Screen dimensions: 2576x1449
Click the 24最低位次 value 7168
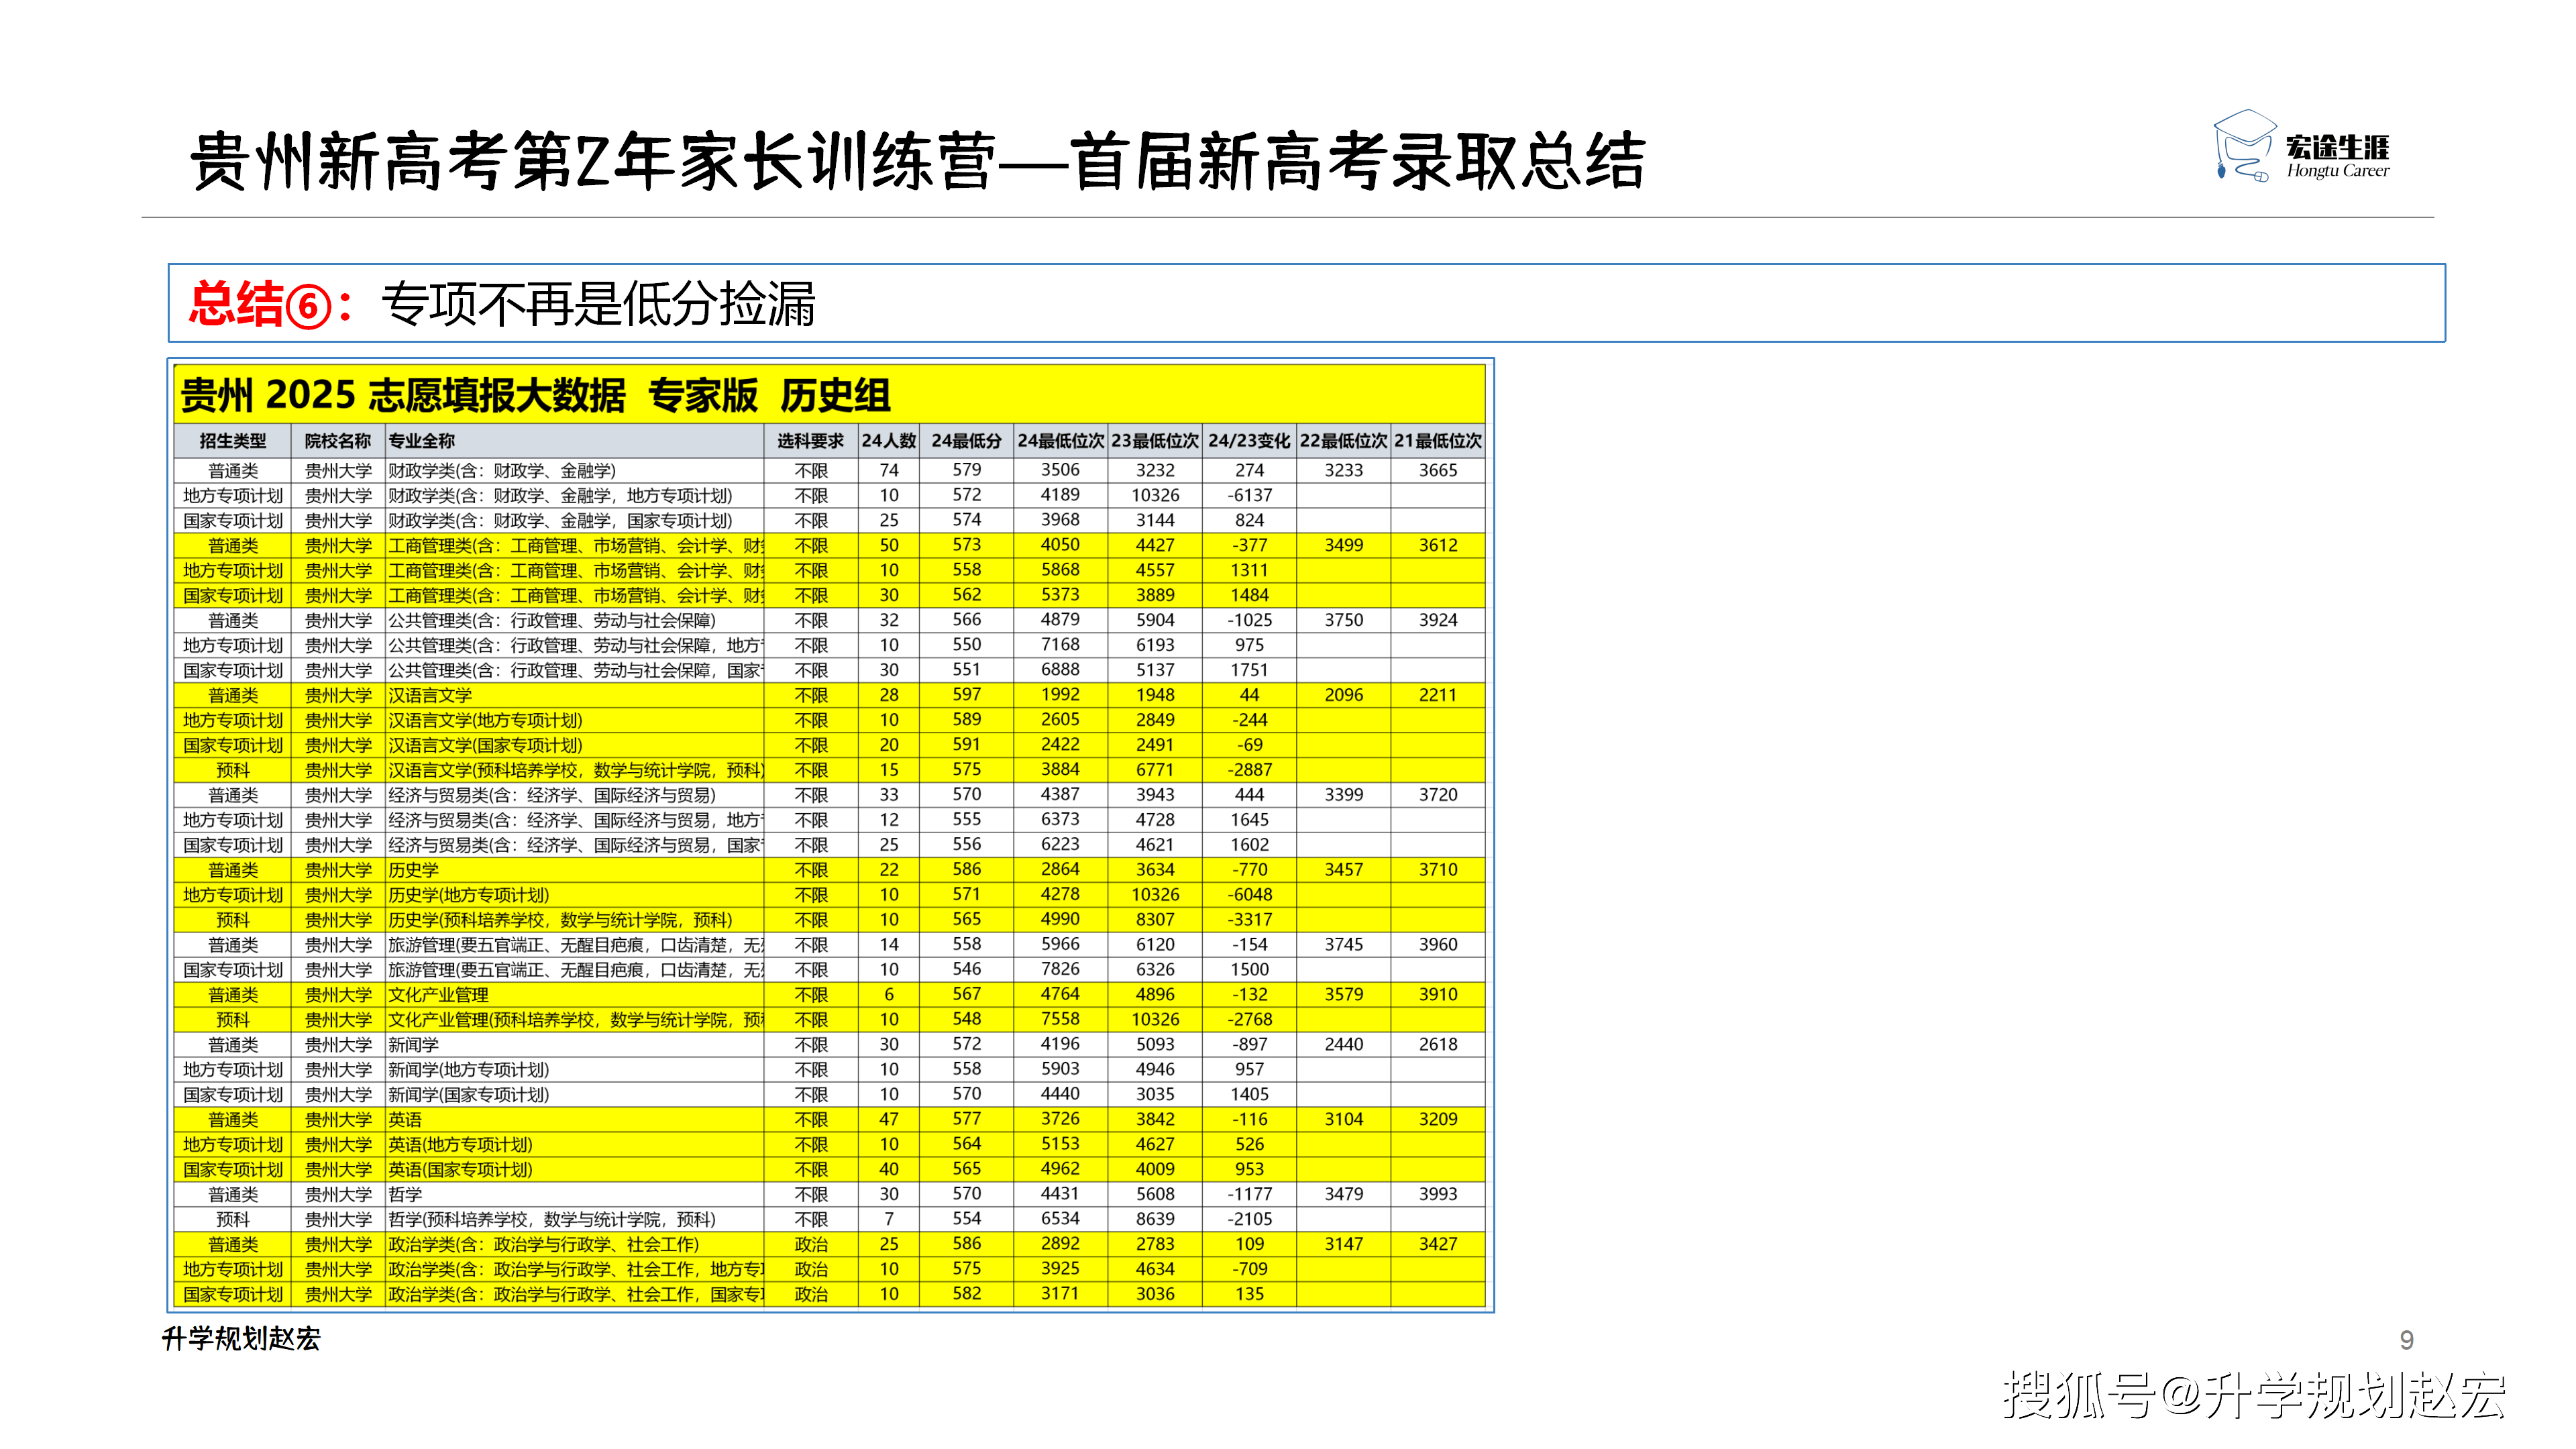coord(1060,645)
